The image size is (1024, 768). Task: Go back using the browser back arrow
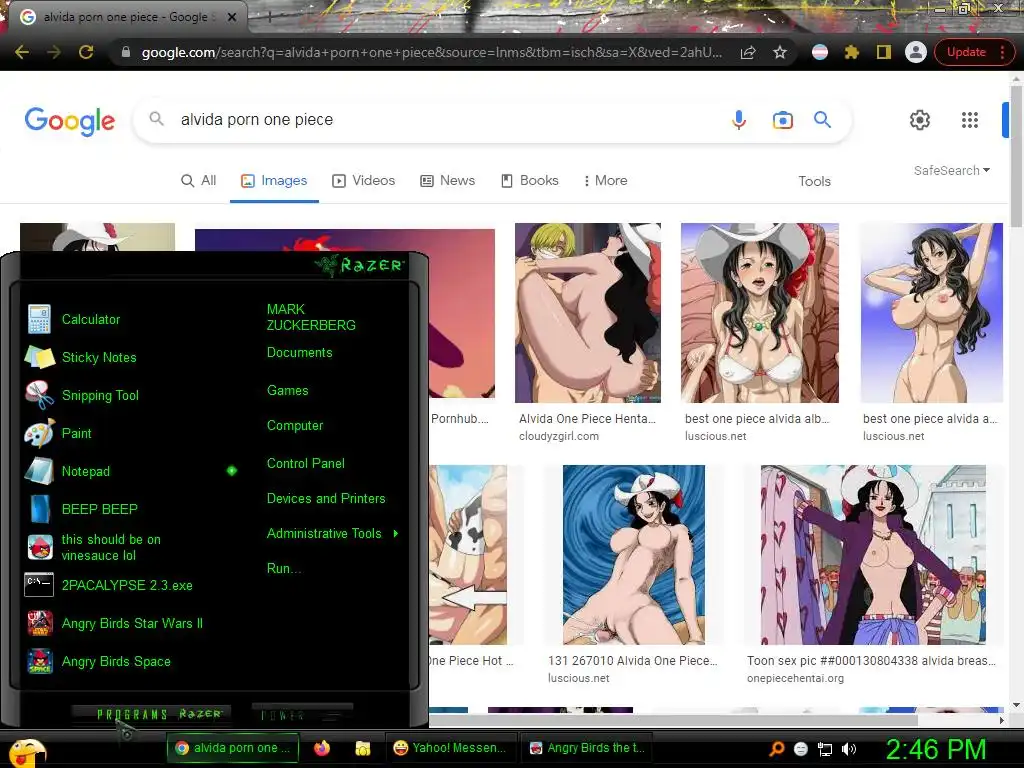pyautogui.click(x=22, y=52)
